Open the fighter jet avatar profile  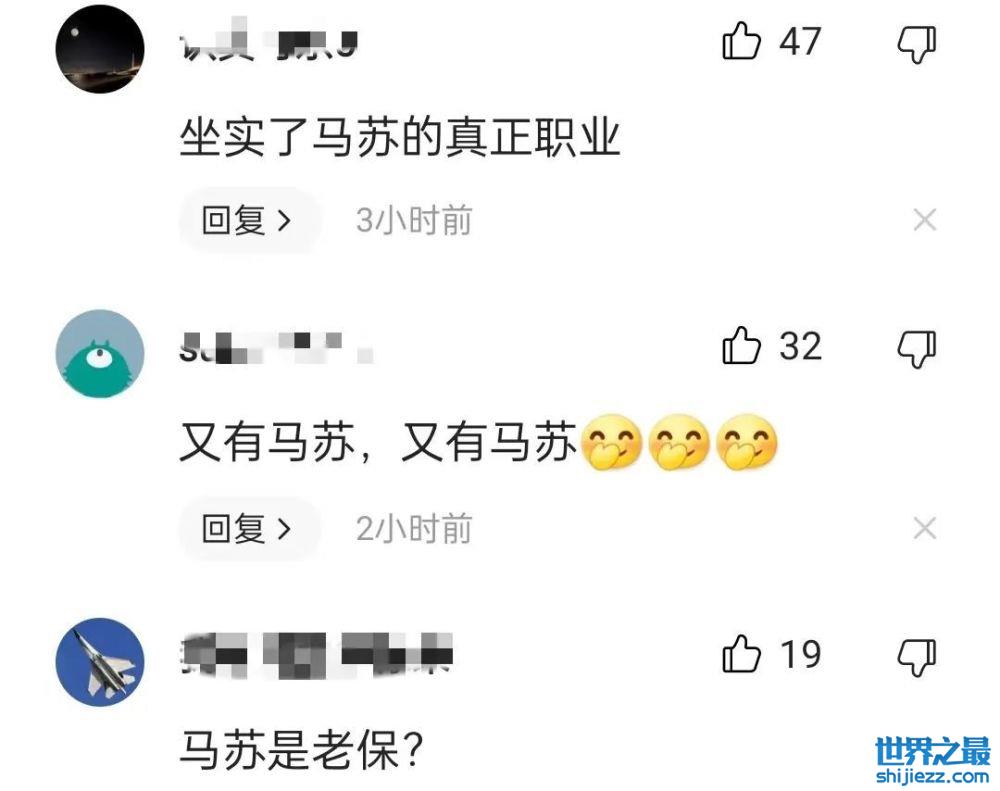coord(100,662)
